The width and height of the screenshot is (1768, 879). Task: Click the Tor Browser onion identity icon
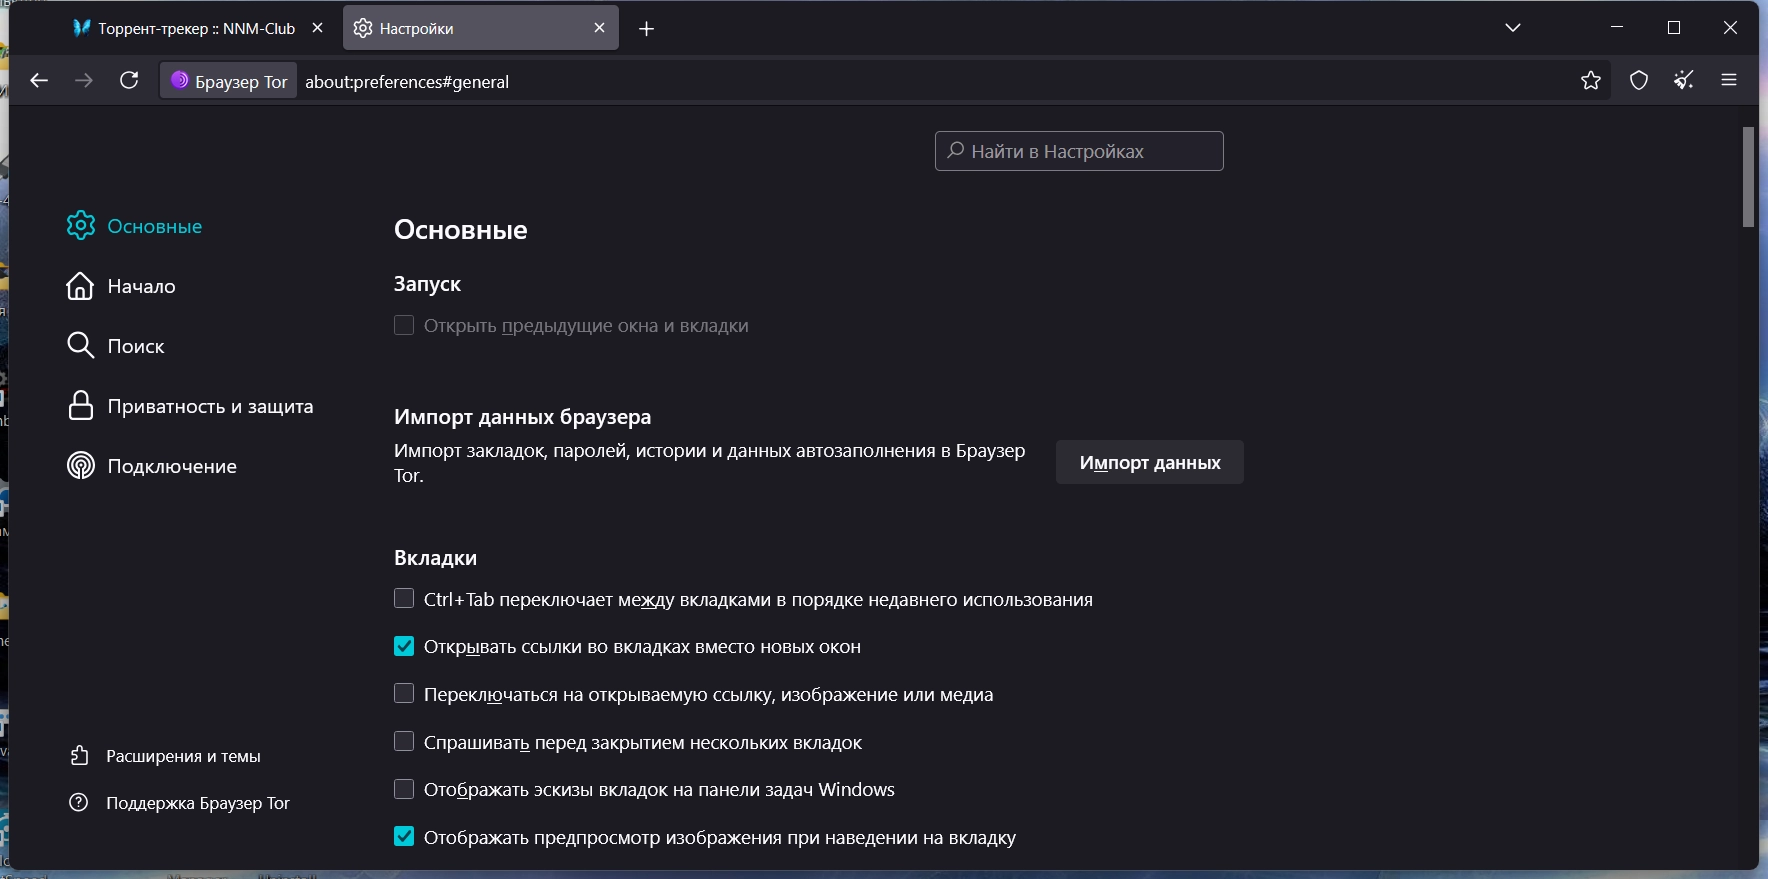[180, 81]
